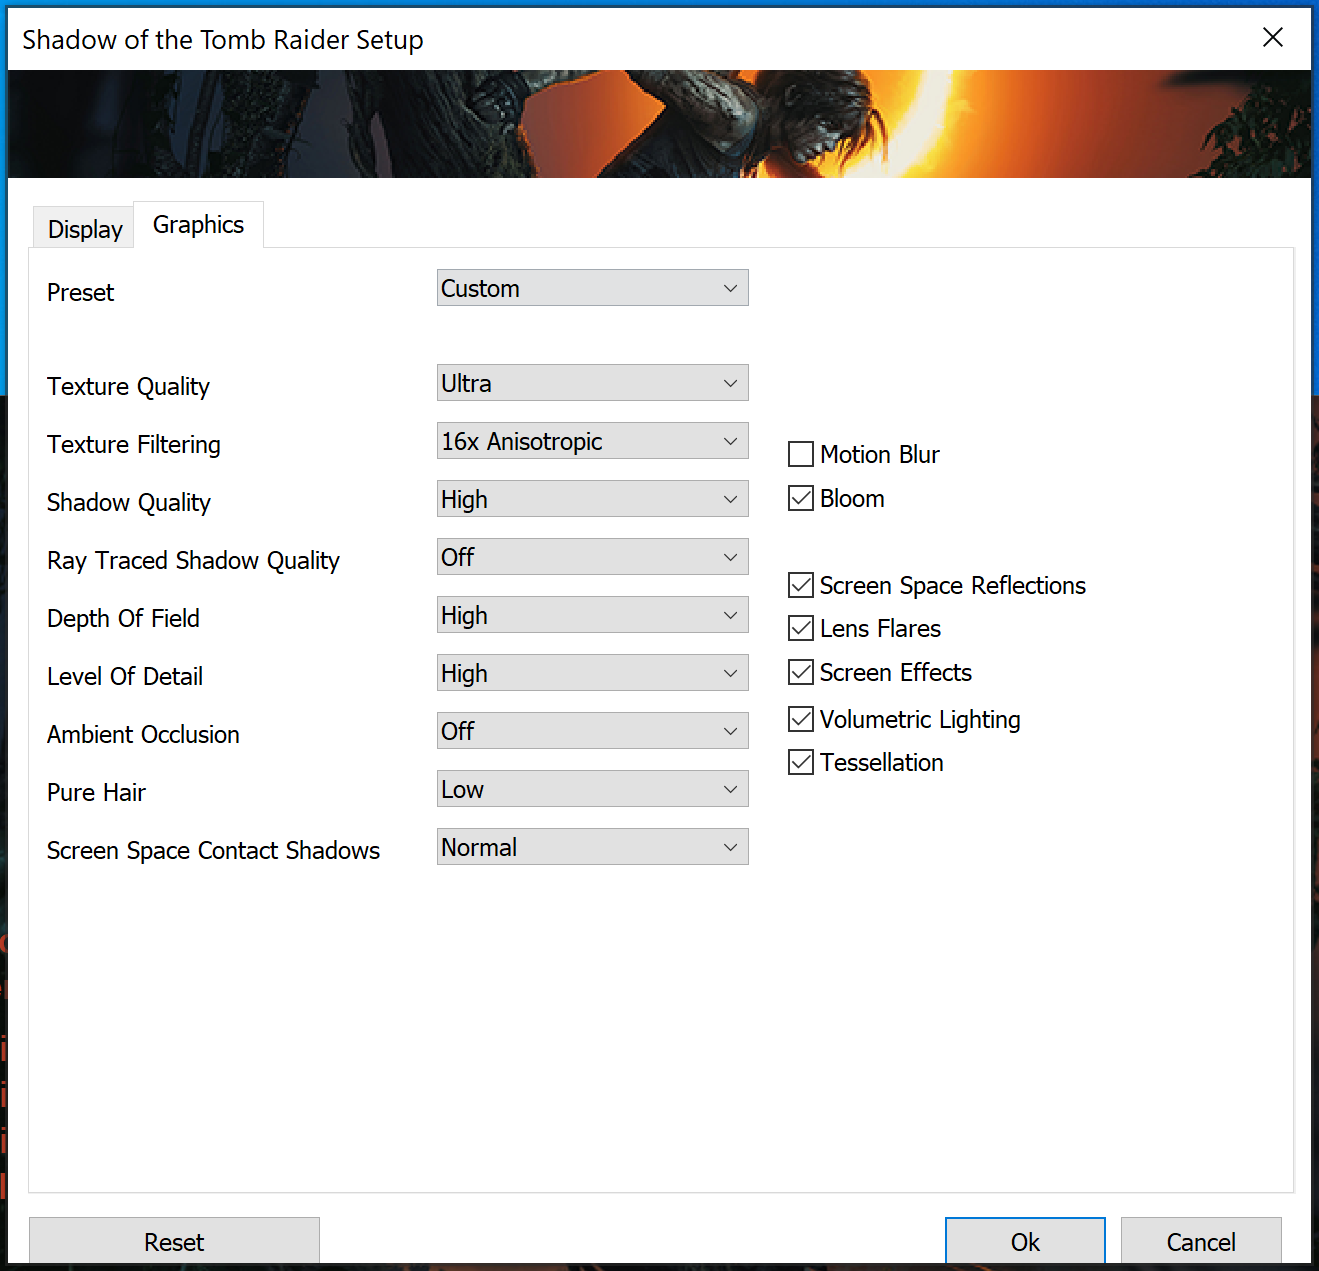Open Ray Traced Shadow Quality dropdown

click(592, 557)
